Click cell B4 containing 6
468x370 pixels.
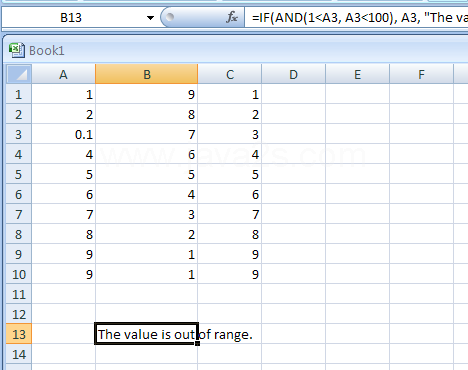pos(147,154)
